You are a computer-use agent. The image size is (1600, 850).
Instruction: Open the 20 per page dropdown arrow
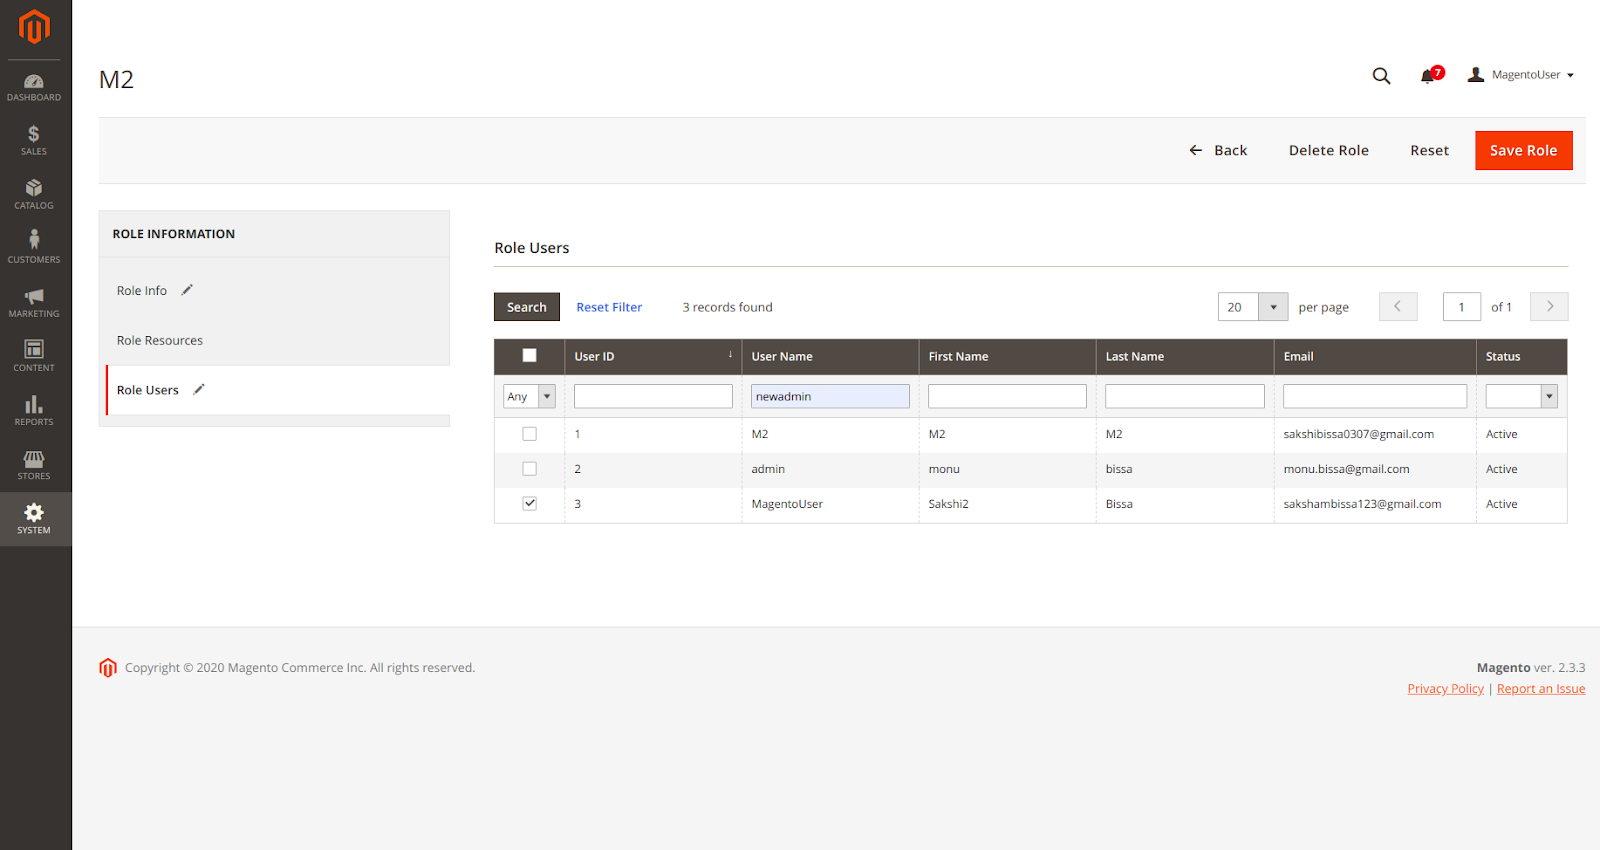(x=1273, y=307)
